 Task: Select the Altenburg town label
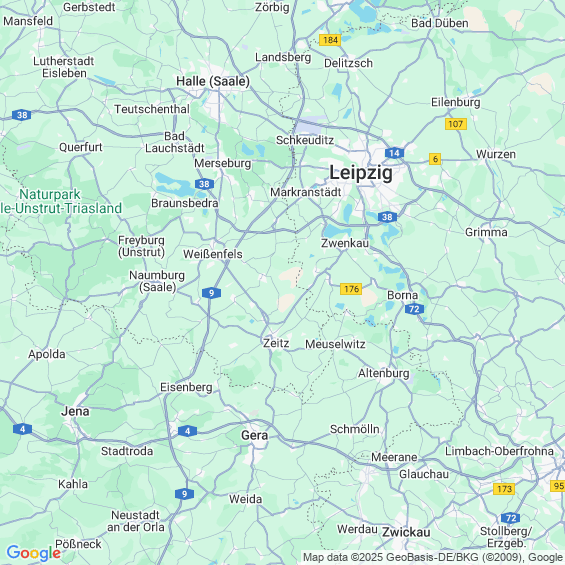click(384, 373)
